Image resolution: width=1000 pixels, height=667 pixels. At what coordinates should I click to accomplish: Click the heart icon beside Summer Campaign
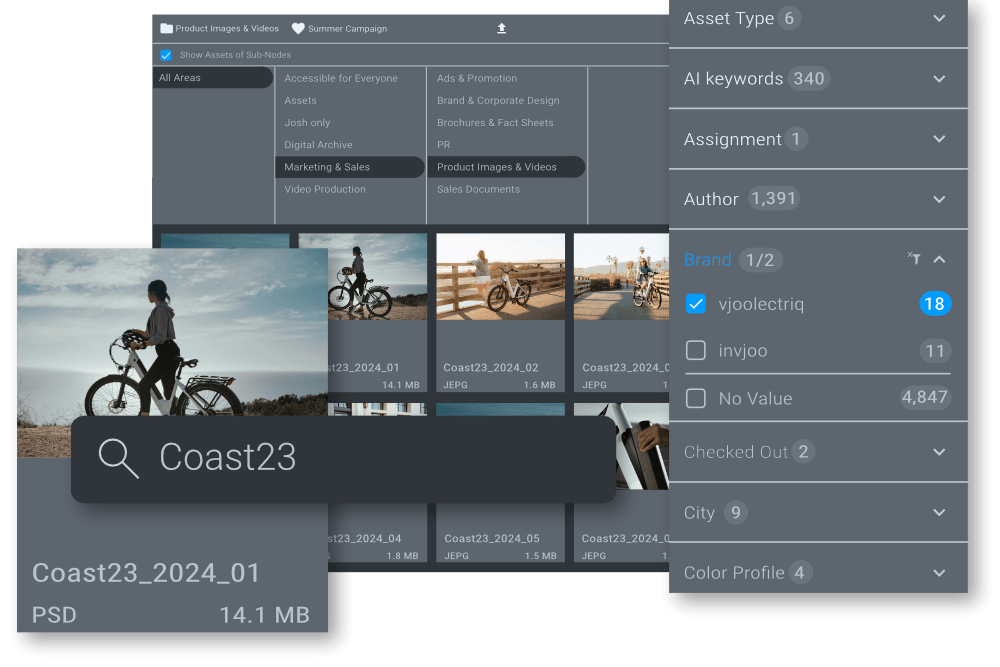[298, 29]
